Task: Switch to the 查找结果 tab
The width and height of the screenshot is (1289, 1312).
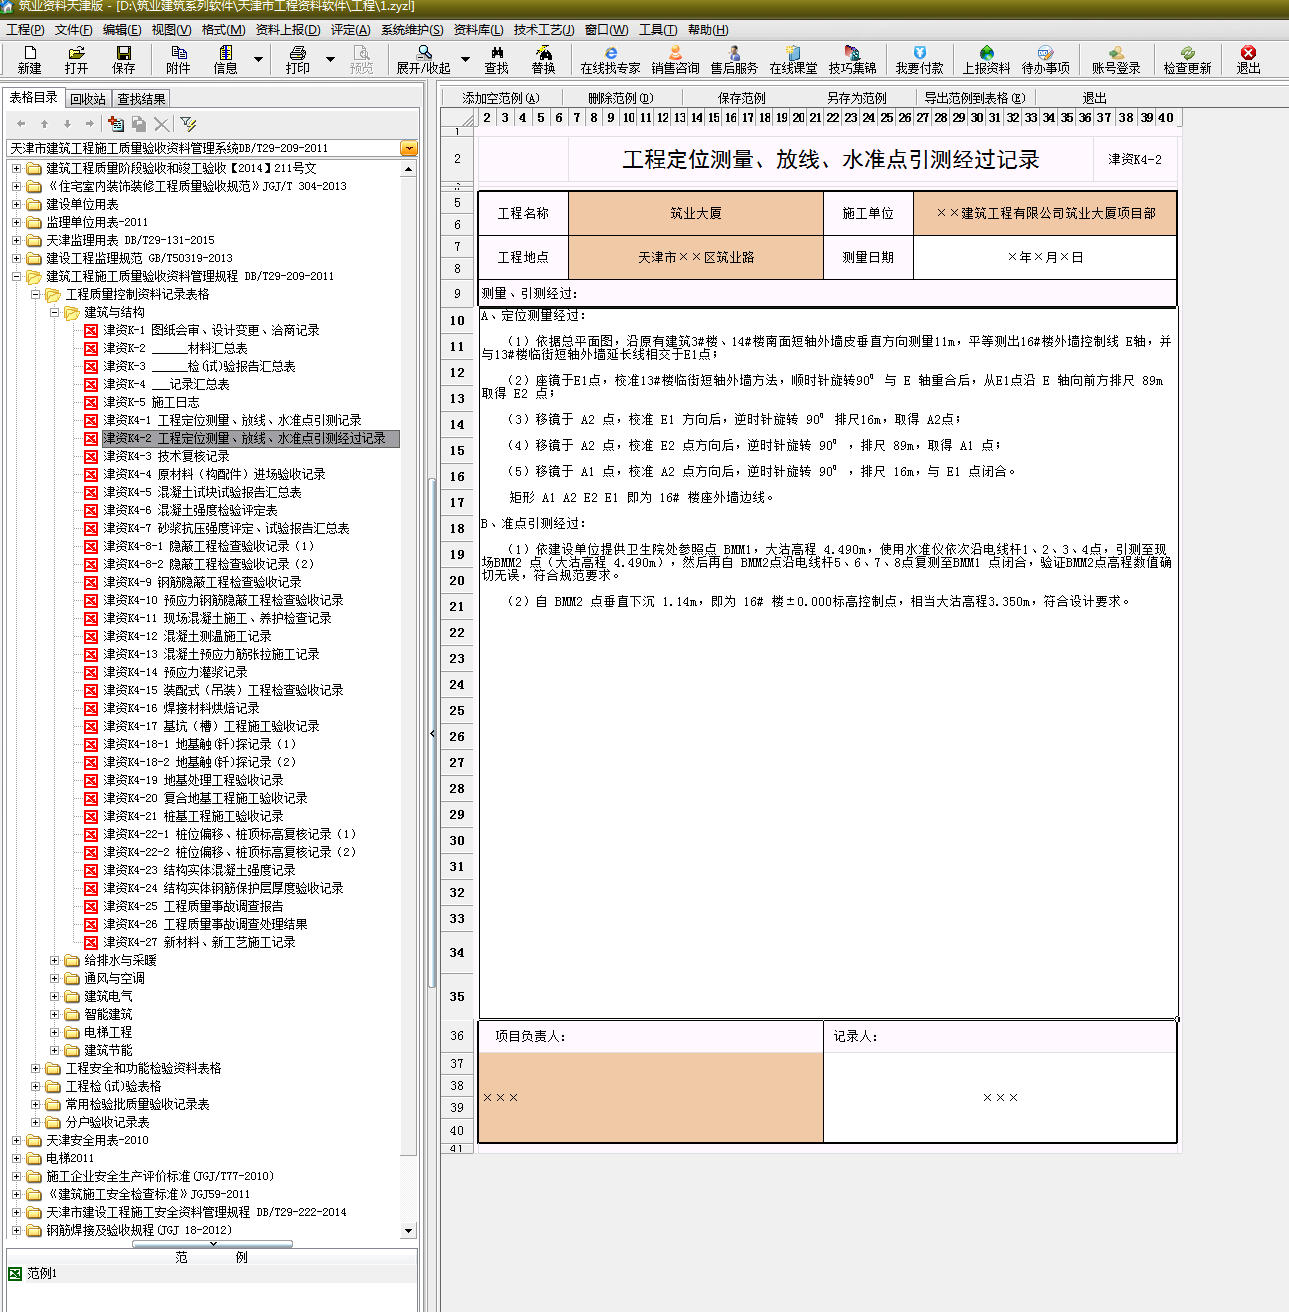Action: [141, 99]
